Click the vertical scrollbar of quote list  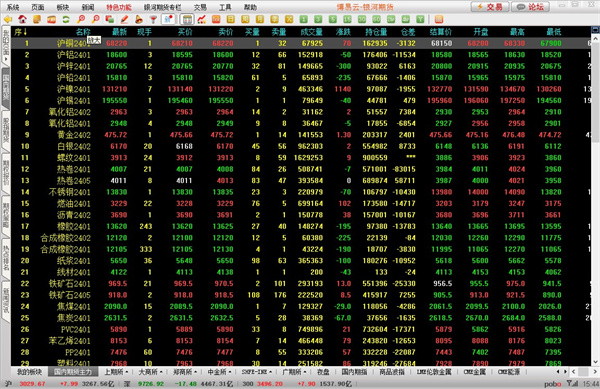pos(595,199)
